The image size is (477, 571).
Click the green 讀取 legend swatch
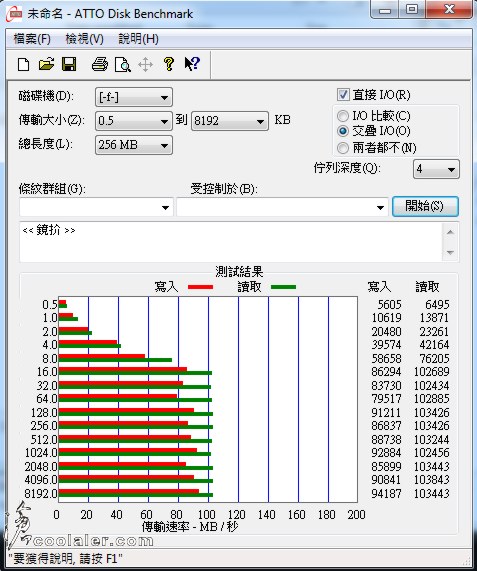pos(284,287)
